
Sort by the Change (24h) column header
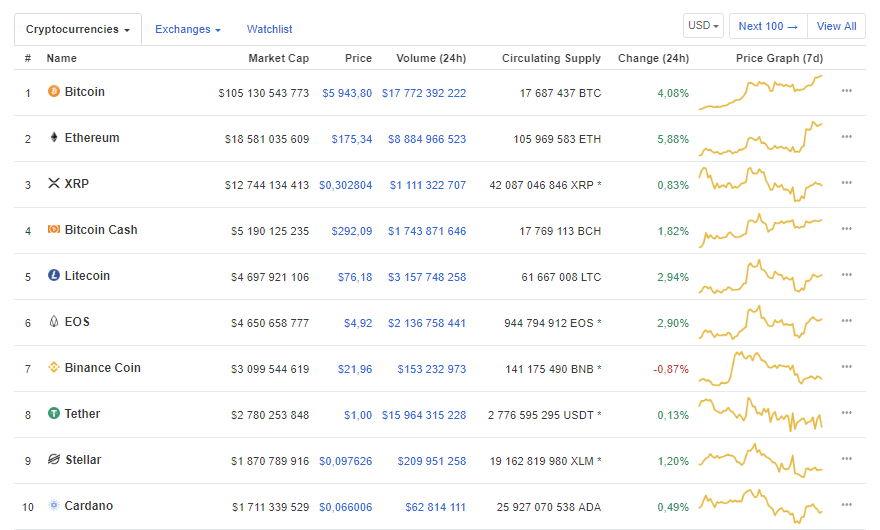click(x=653, y=58)
